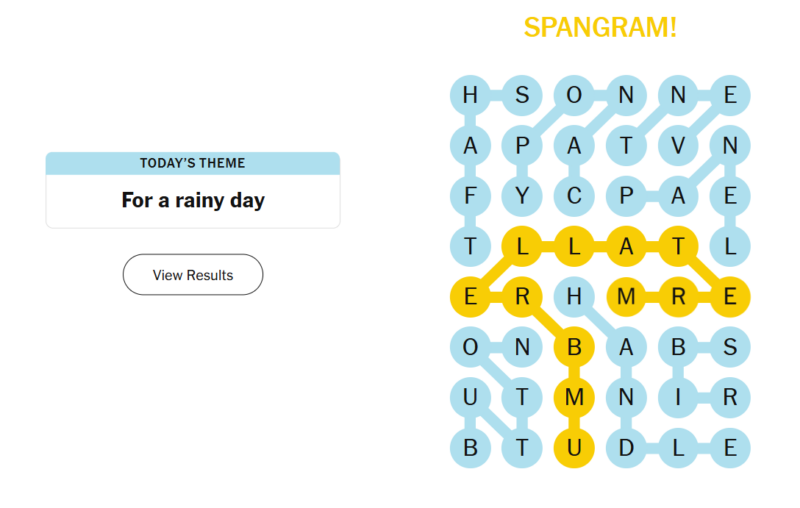Tap the blue H beside yellow M

point(574,297)
